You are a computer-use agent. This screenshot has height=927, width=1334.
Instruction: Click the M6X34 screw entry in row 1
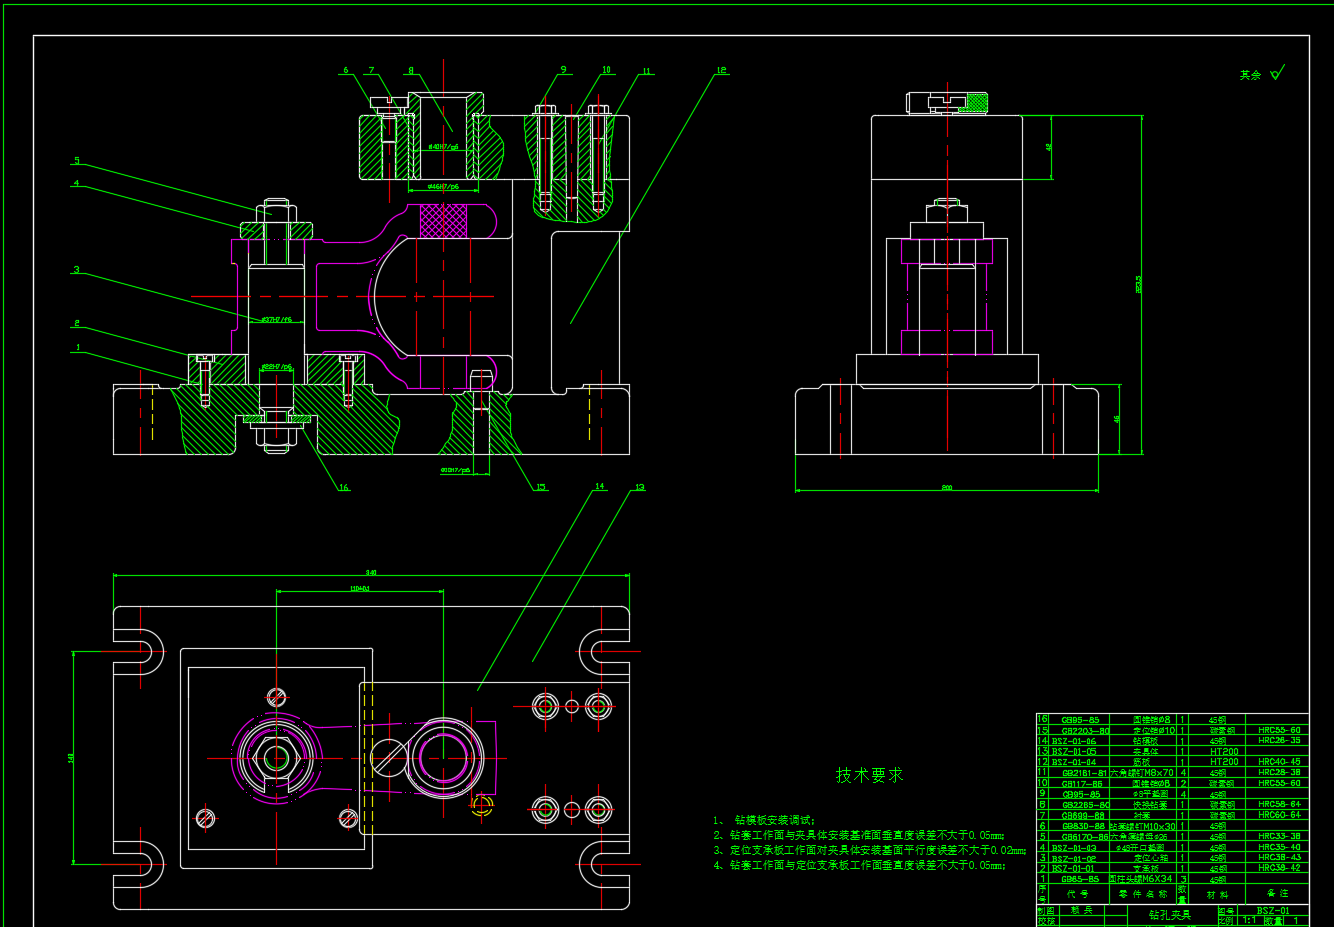coord(1142,879)
